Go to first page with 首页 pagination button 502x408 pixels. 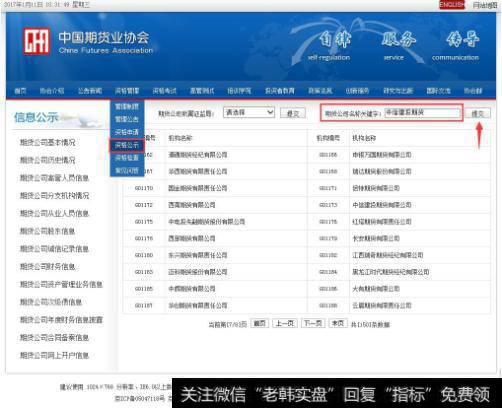point(259,323)
